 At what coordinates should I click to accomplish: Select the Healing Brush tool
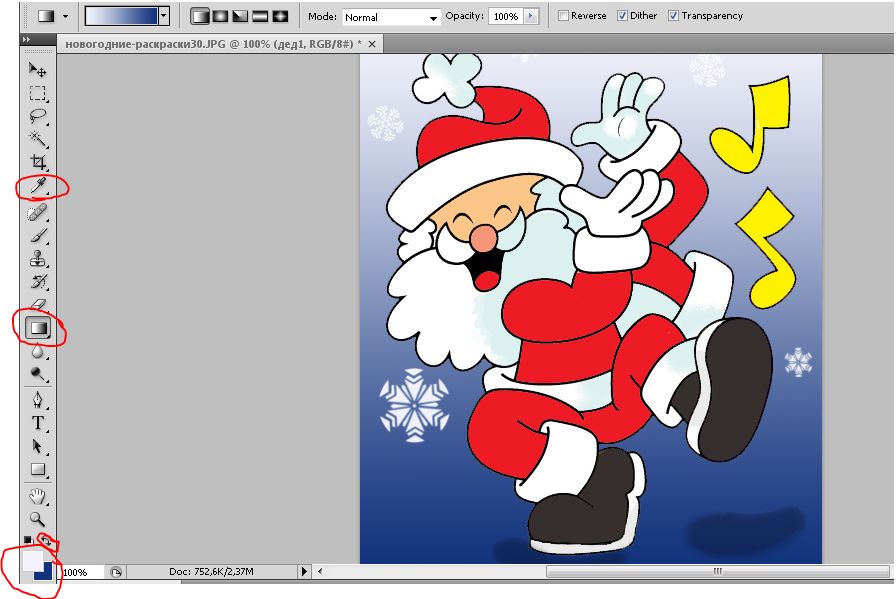[x=38, y=213]
